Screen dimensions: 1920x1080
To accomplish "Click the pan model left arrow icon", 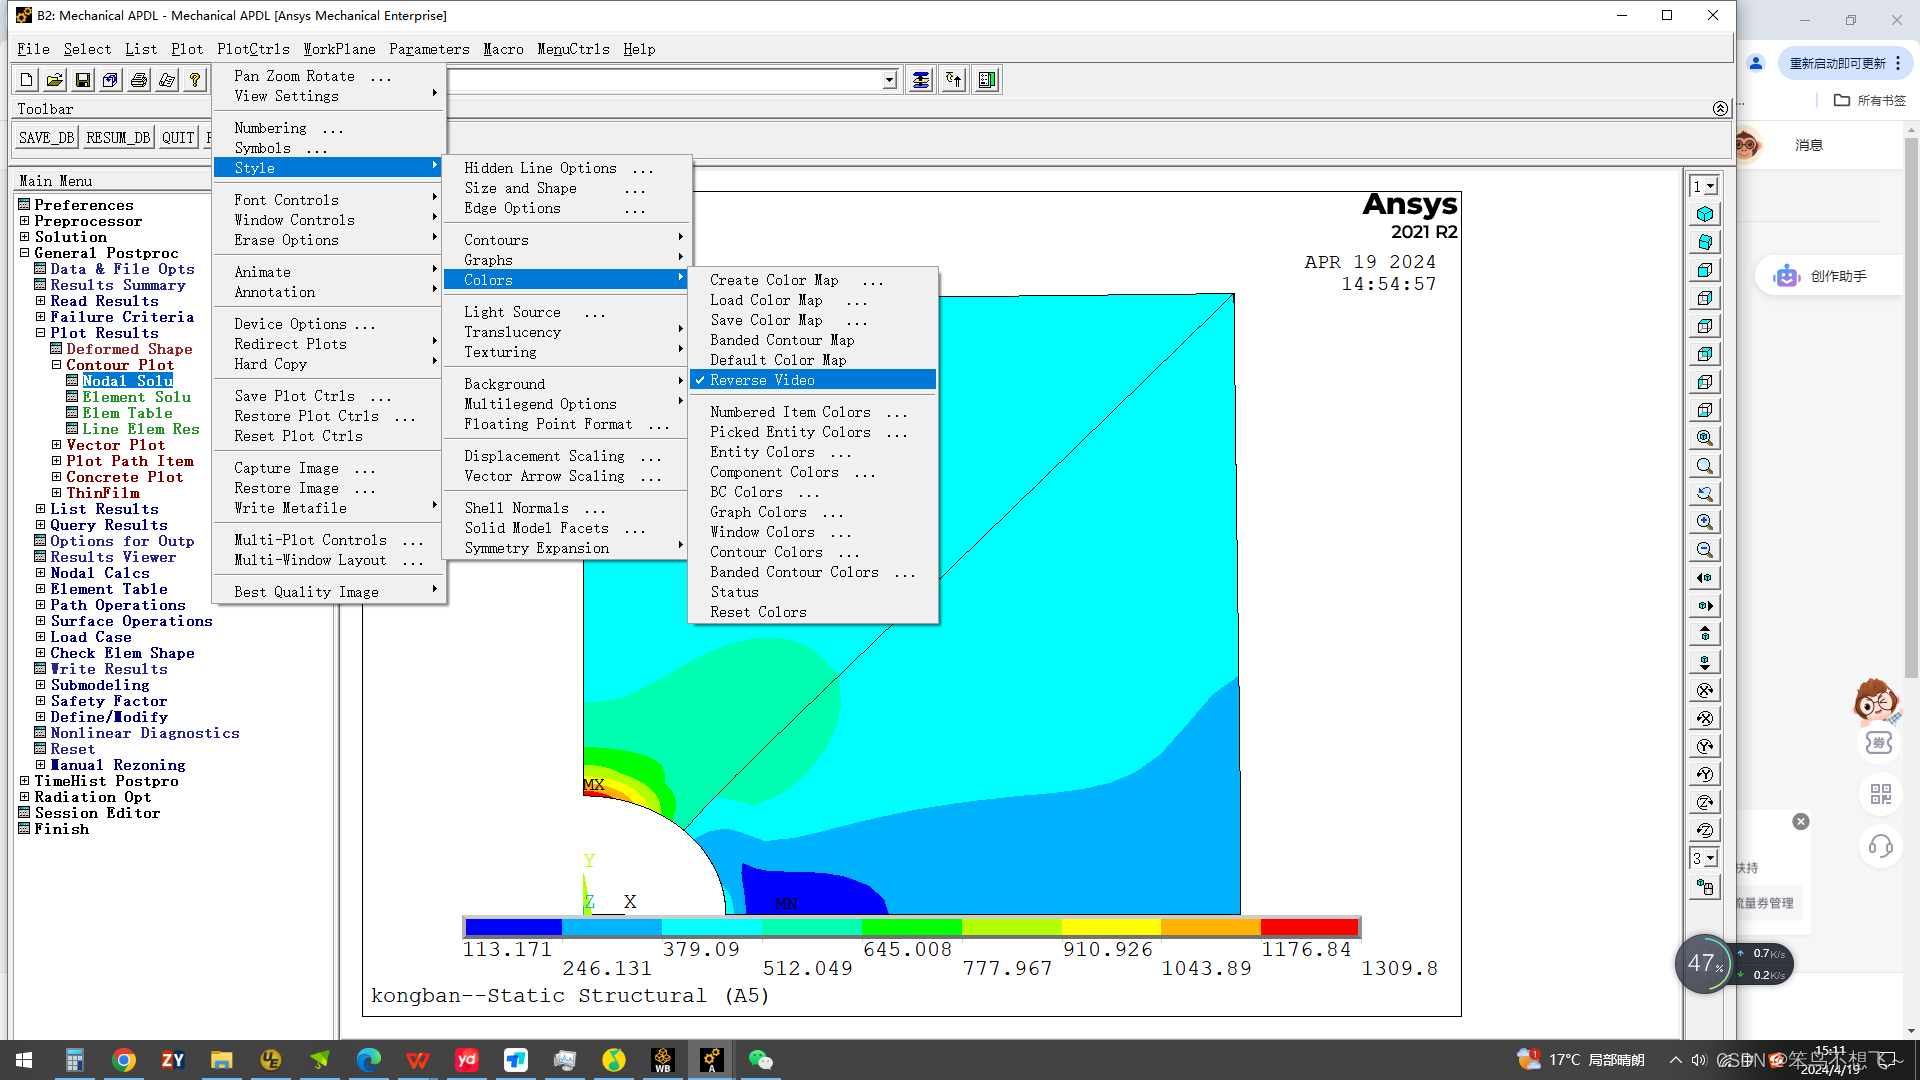I will coord(1705,578).
